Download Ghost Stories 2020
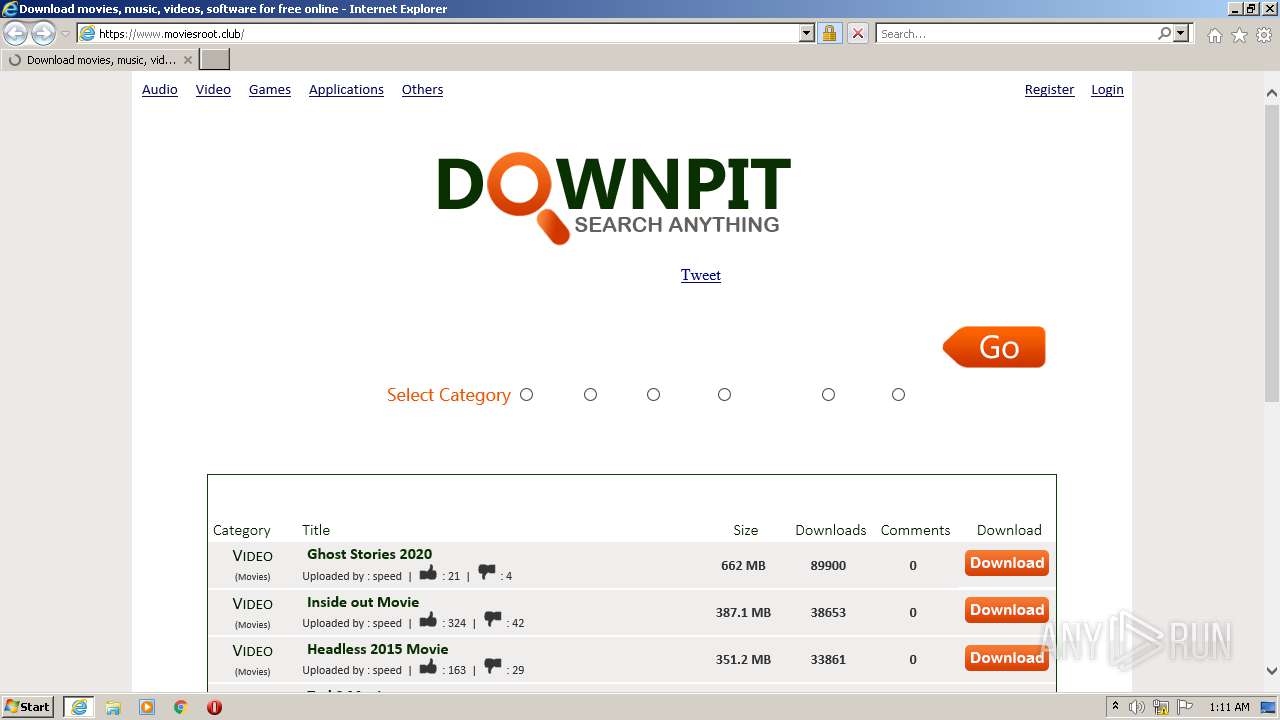Viewport: 1280px width, 720px height. point(1007,563)
